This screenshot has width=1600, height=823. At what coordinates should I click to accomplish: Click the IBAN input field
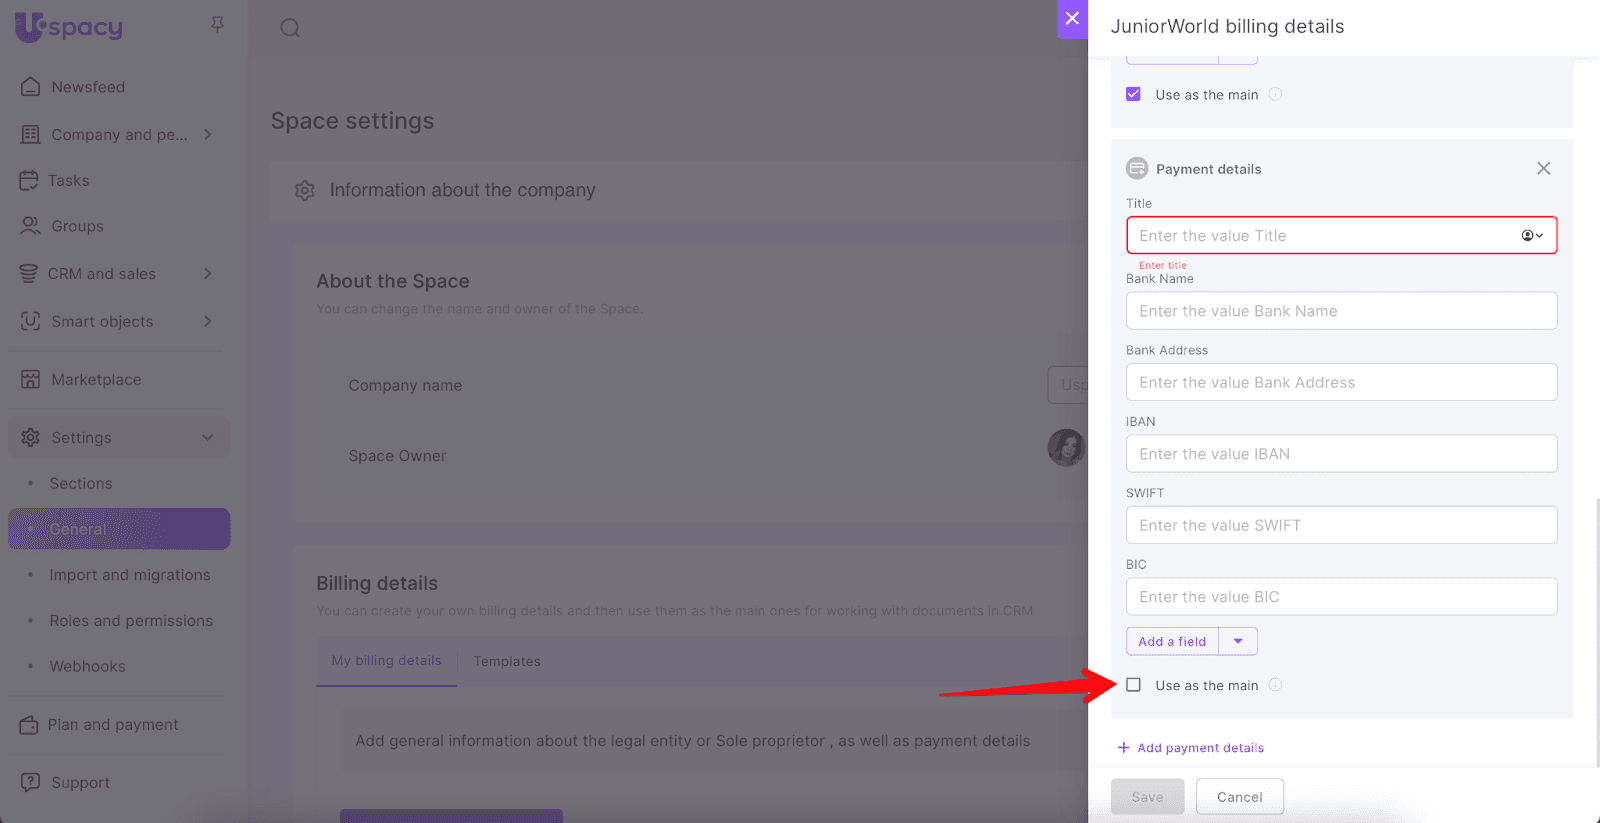[x=1341, y=454]
